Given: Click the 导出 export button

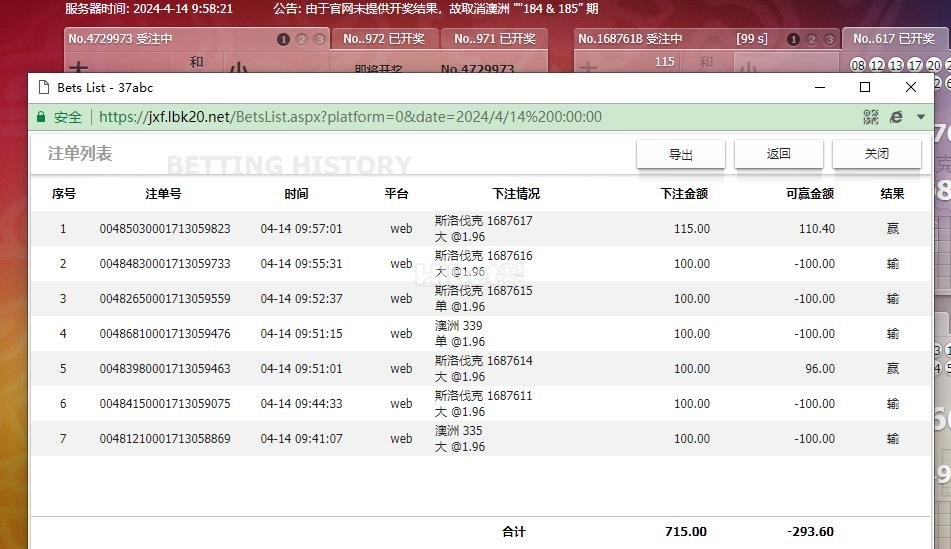Looking at the screenshot, I should (680, 154).
